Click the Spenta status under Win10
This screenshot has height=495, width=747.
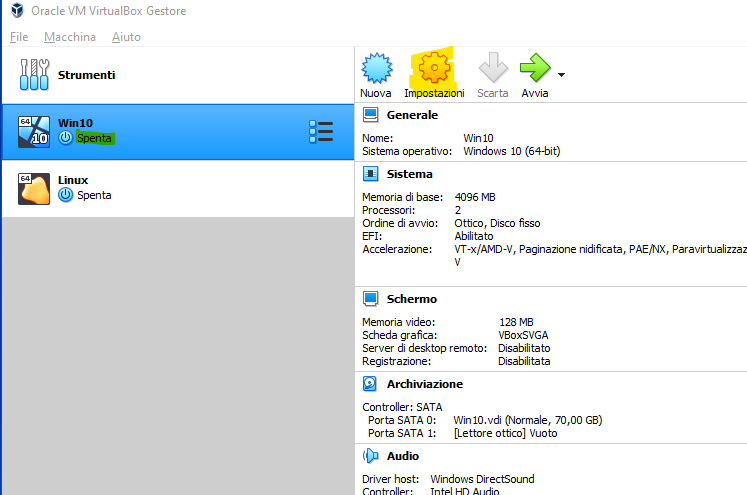pyautogui.click(x=94, y=138)
